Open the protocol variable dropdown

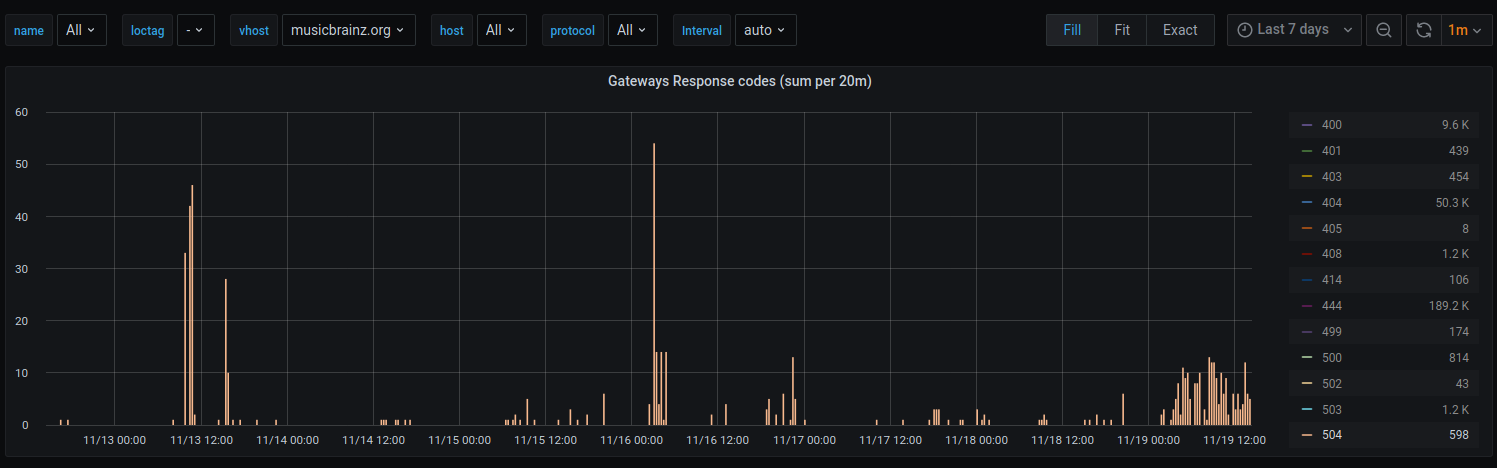coord(633,30)
